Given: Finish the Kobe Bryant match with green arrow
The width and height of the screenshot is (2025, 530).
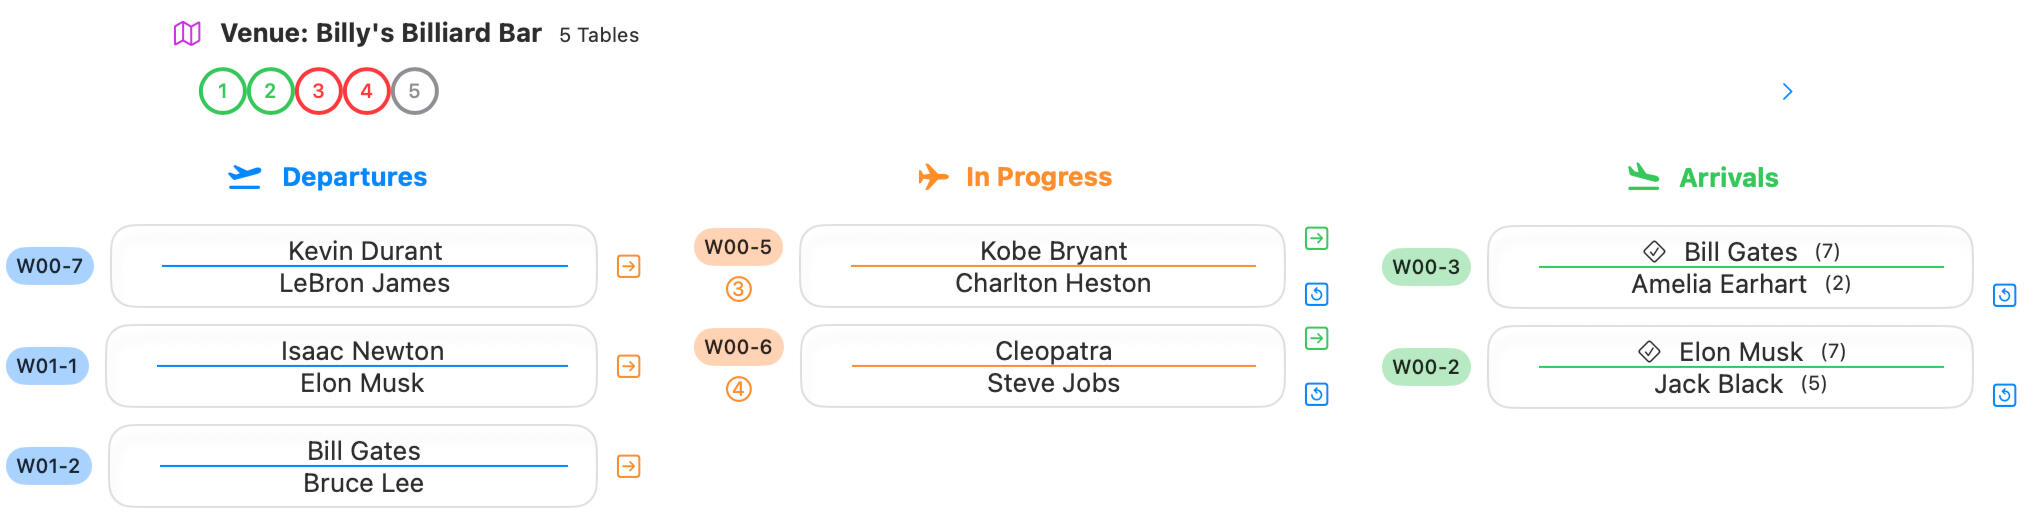Looking at the screenshot, I should click(1316, 238).
